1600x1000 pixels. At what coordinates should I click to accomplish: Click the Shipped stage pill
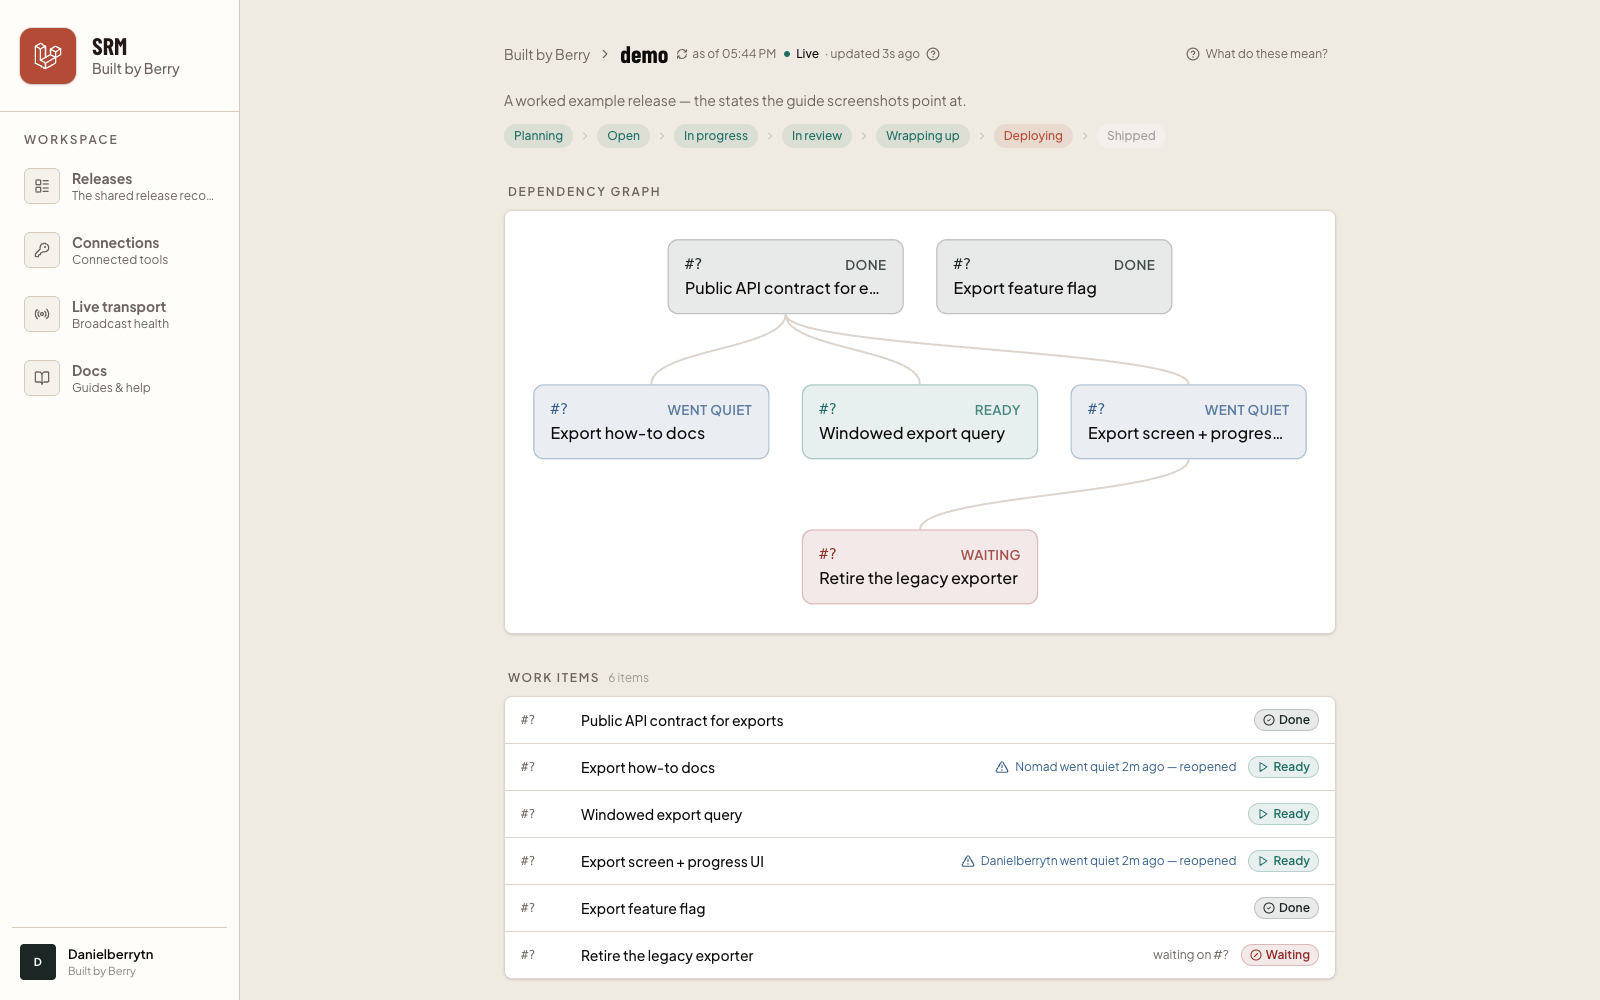click(x=1131, y=136)
